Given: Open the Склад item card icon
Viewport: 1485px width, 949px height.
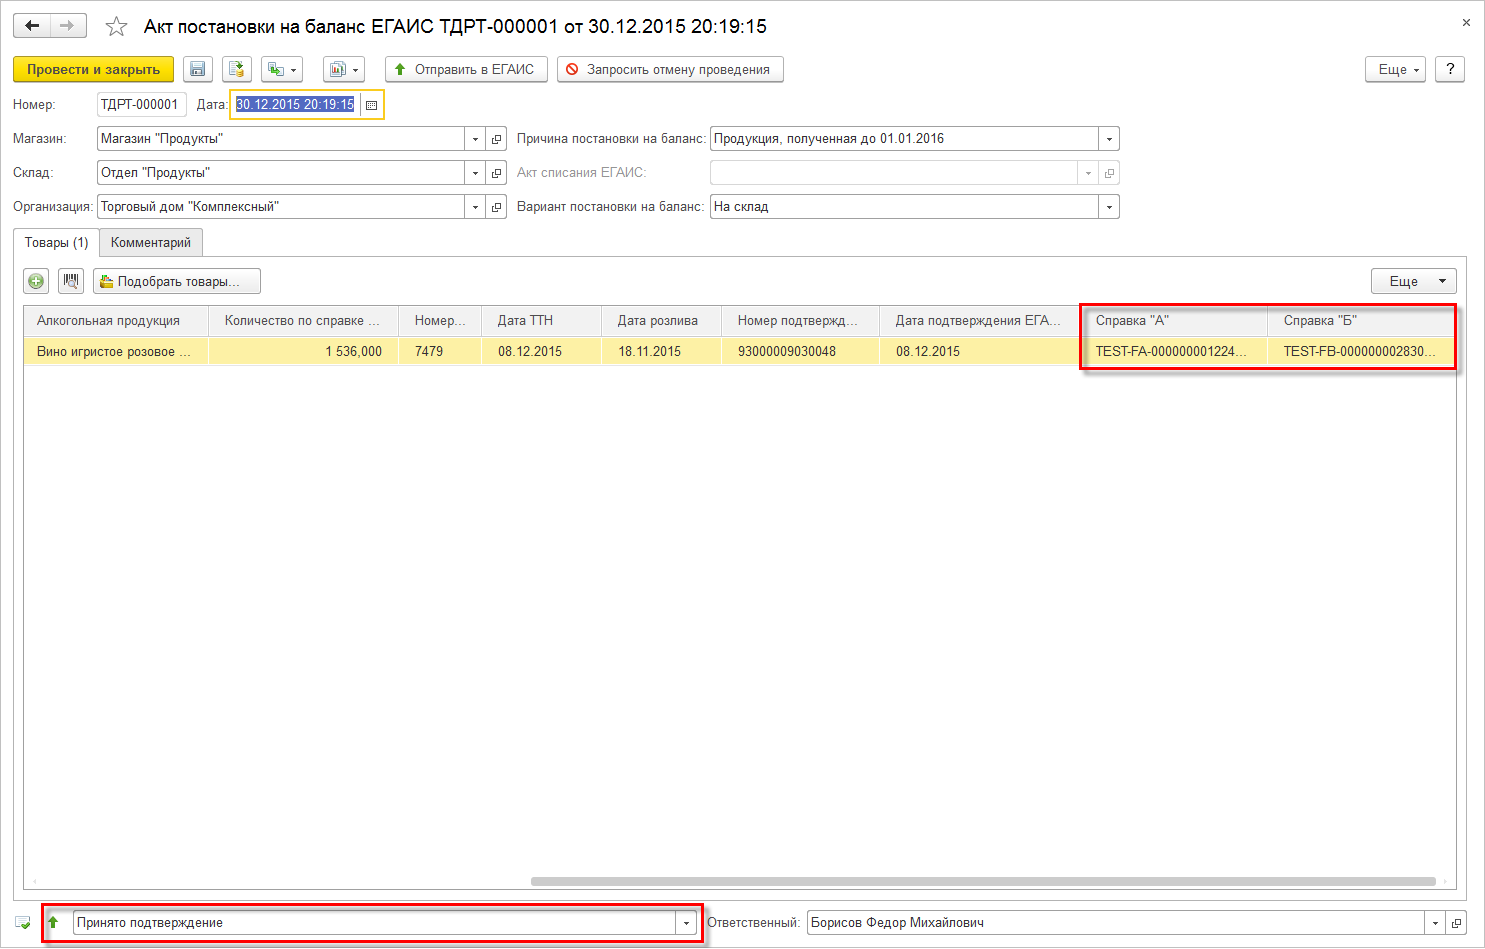Looking at the screenshot, I should point(496,173).
